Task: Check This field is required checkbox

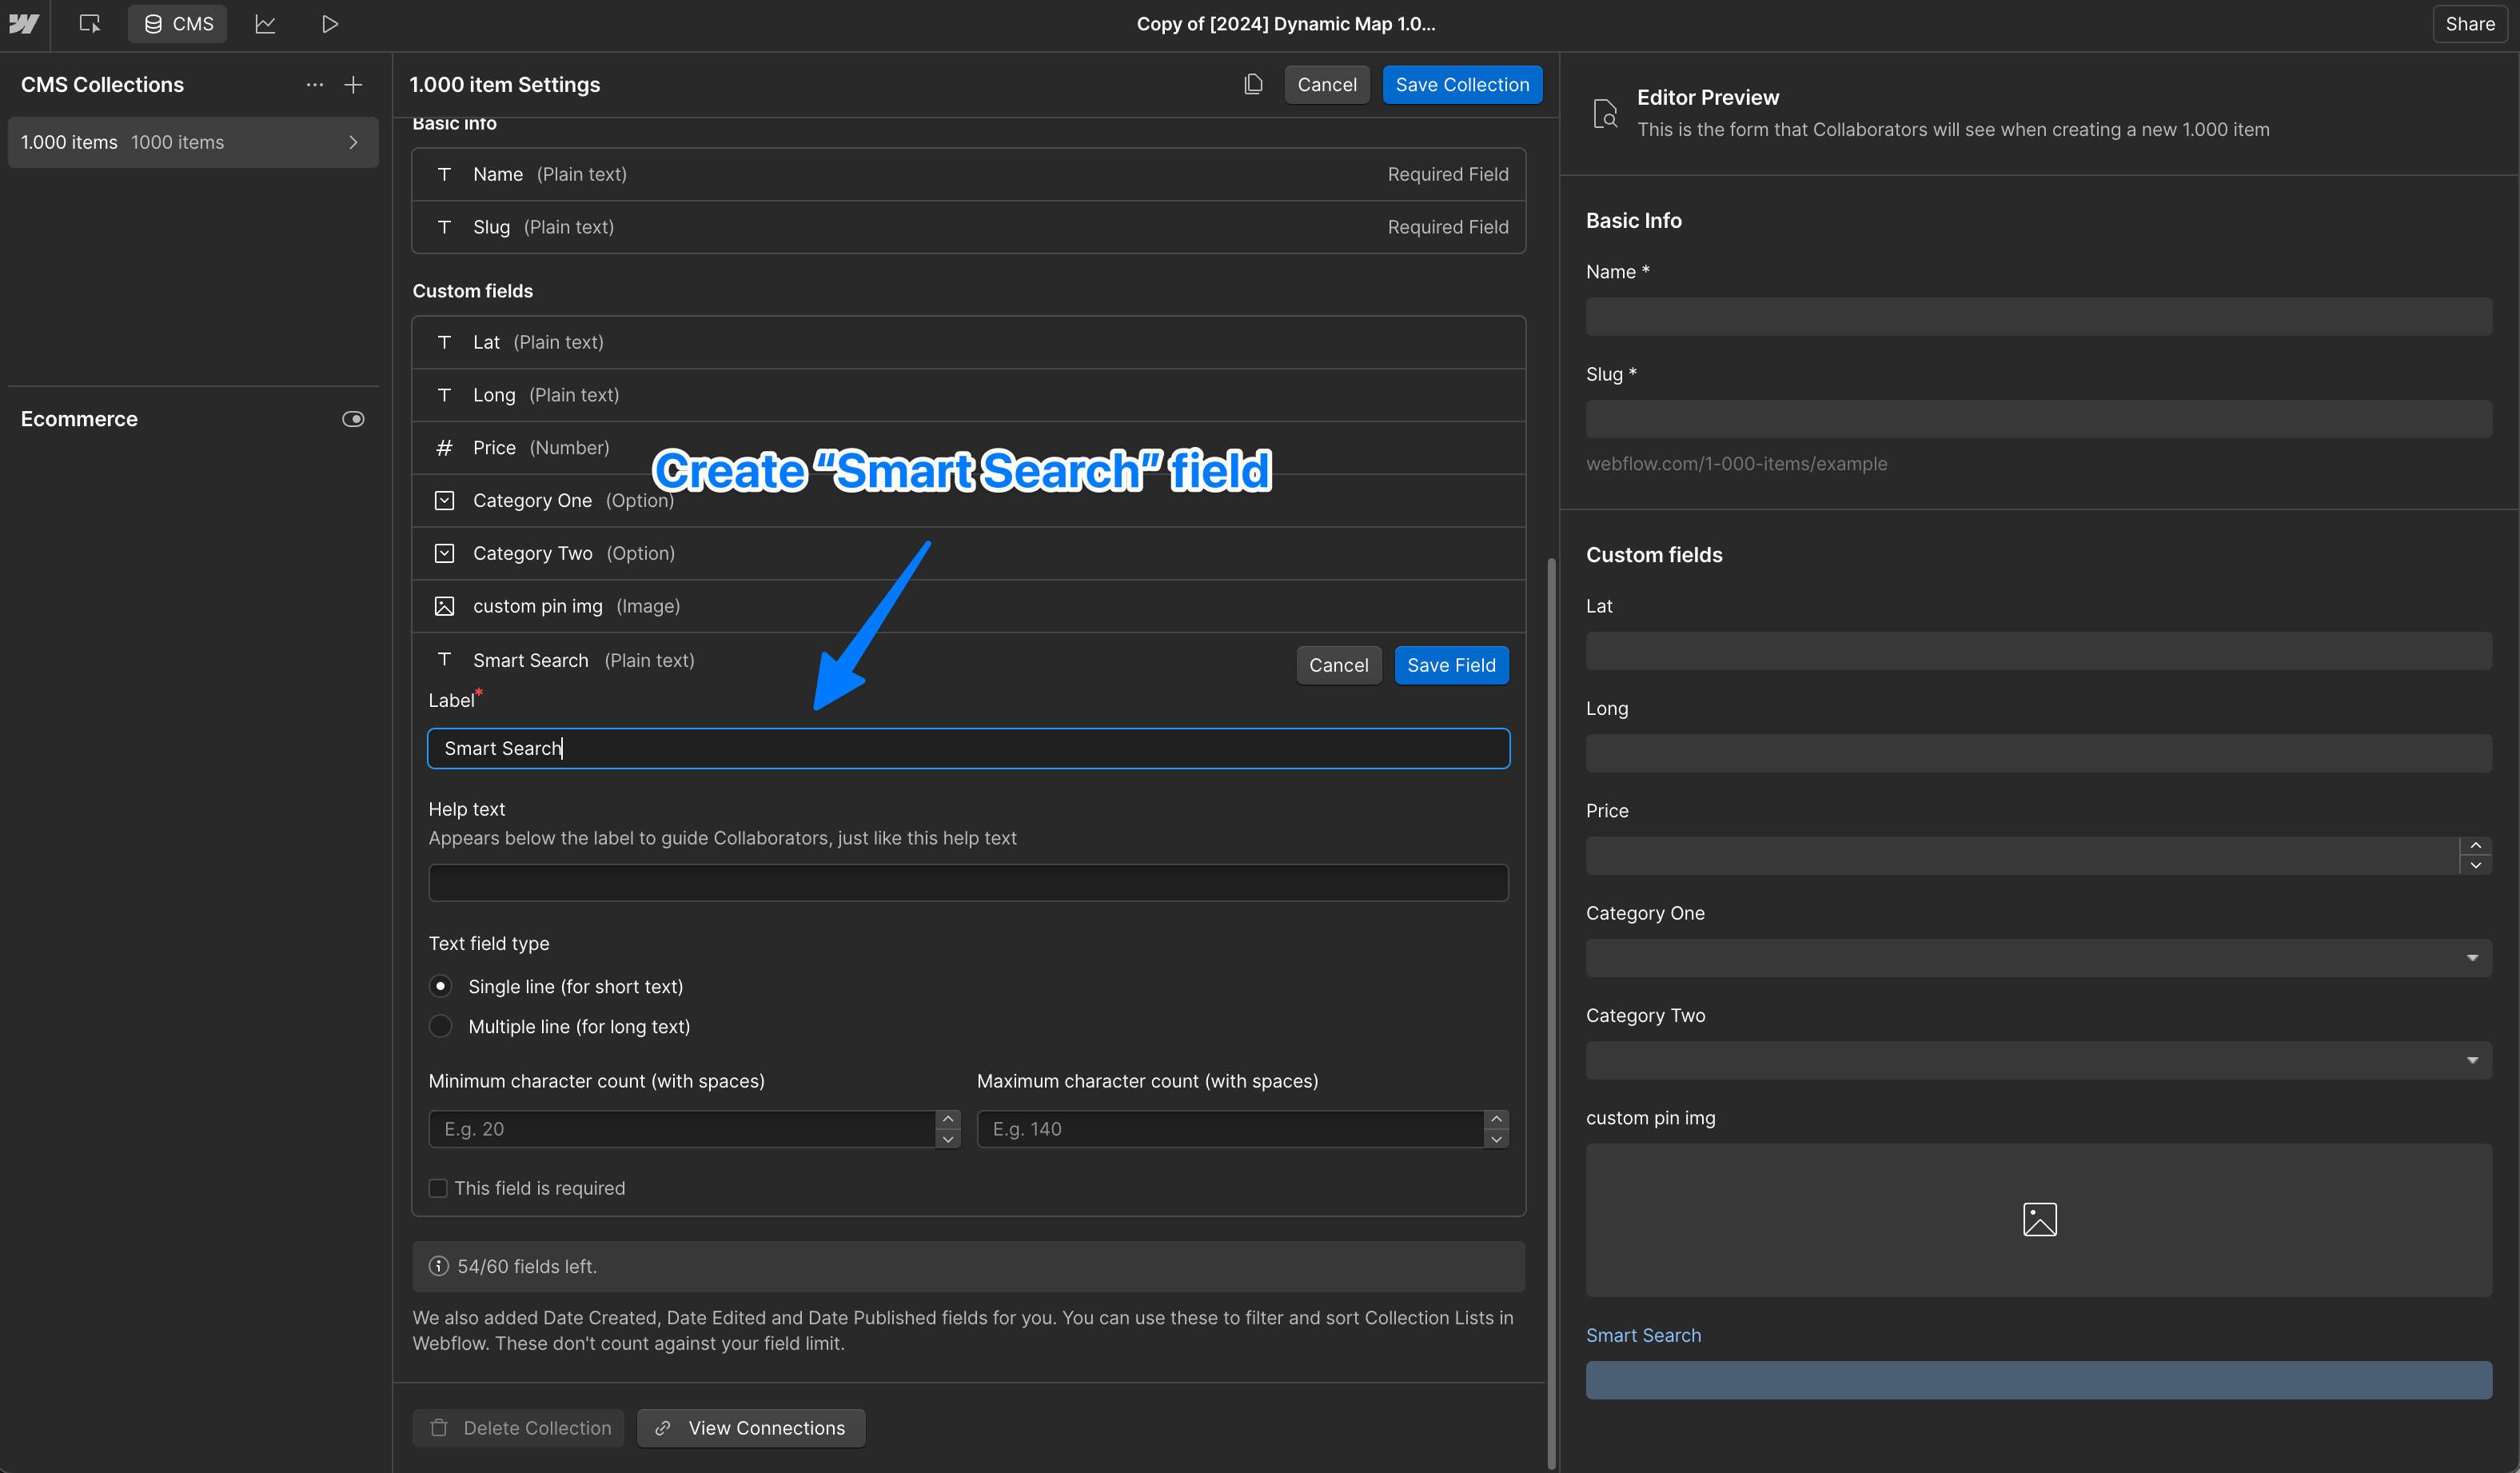Action: 438,1188
